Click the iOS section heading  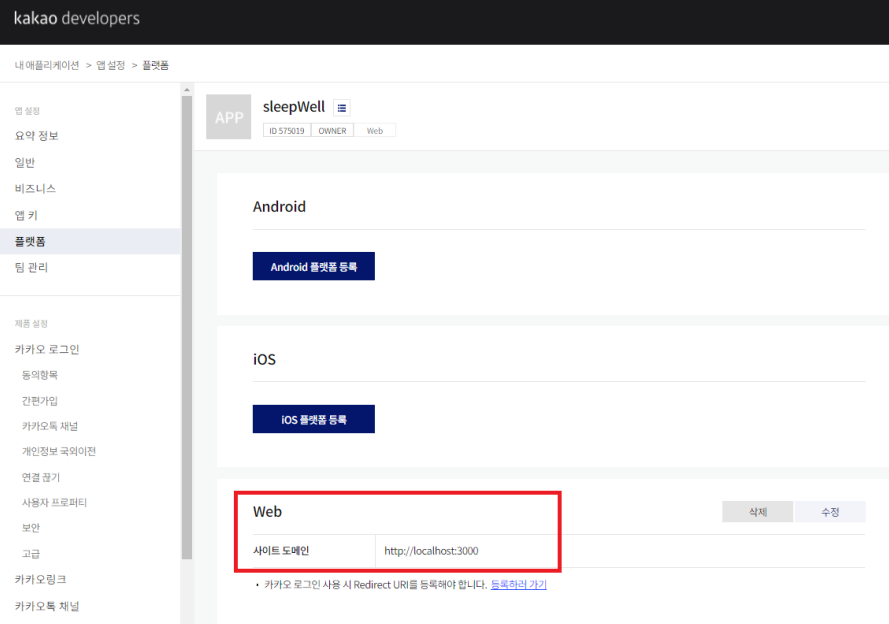click(264, 359)
